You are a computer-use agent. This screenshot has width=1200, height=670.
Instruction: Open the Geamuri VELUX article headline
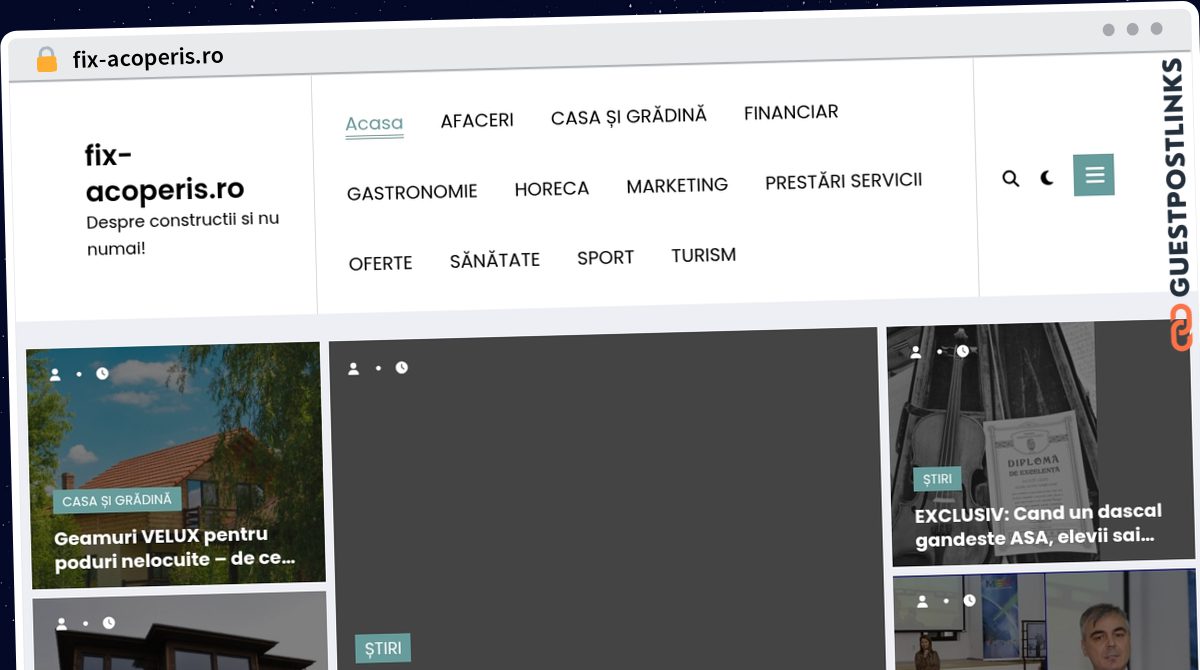(x=175, y=549)
